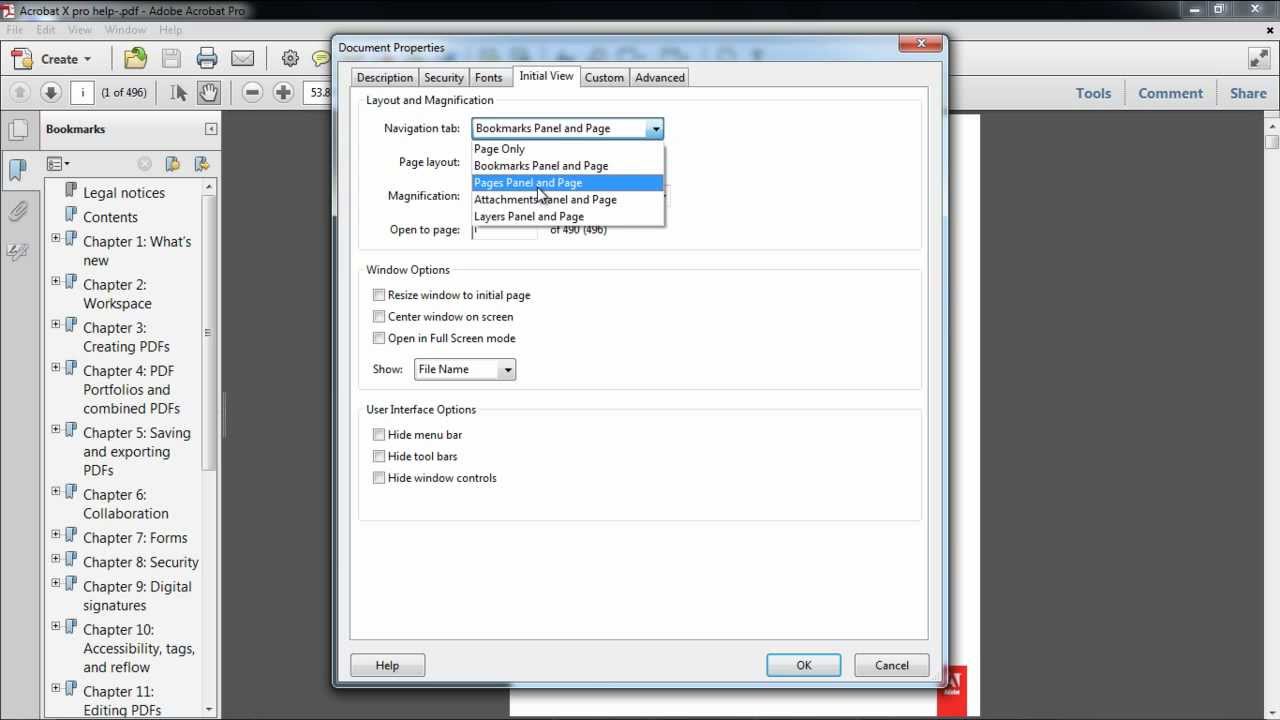Expand Chapter 6: Collaboration bookmark
The image size is (1280, 720).
[56, 491]
